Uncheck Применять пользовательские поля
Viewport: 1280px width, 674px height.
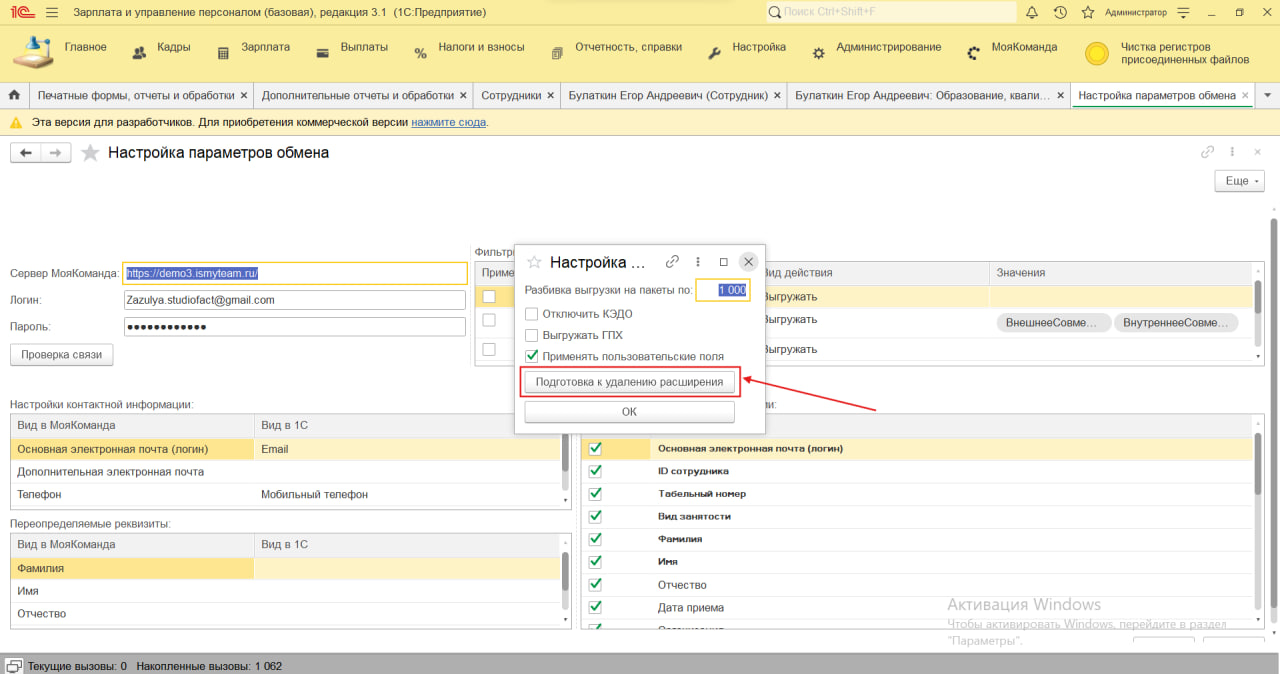tap(532, 356)
